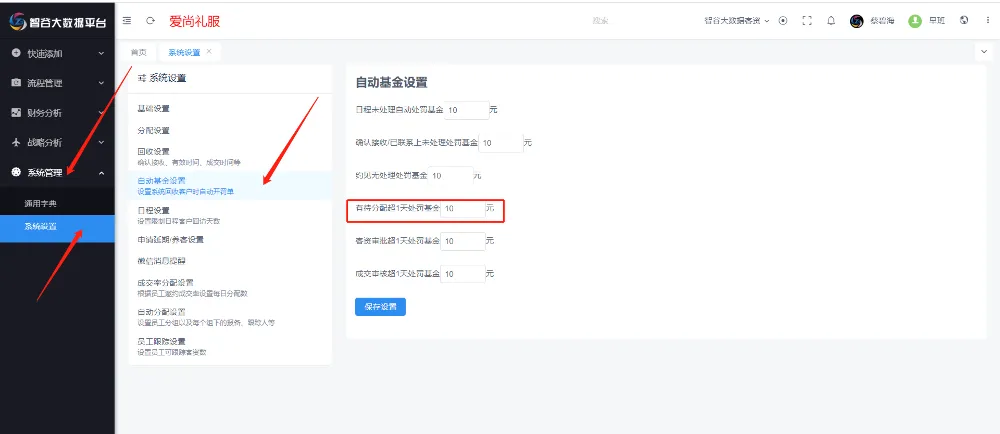Screen dimensions: 1000x434
Task: Open 基础设置 in the settings list
Action: (154, 108)
